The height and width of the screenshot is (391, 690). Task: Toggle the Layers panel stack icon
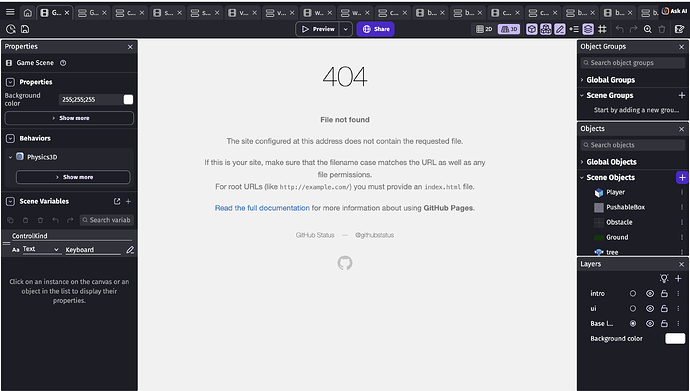point(588,29)
